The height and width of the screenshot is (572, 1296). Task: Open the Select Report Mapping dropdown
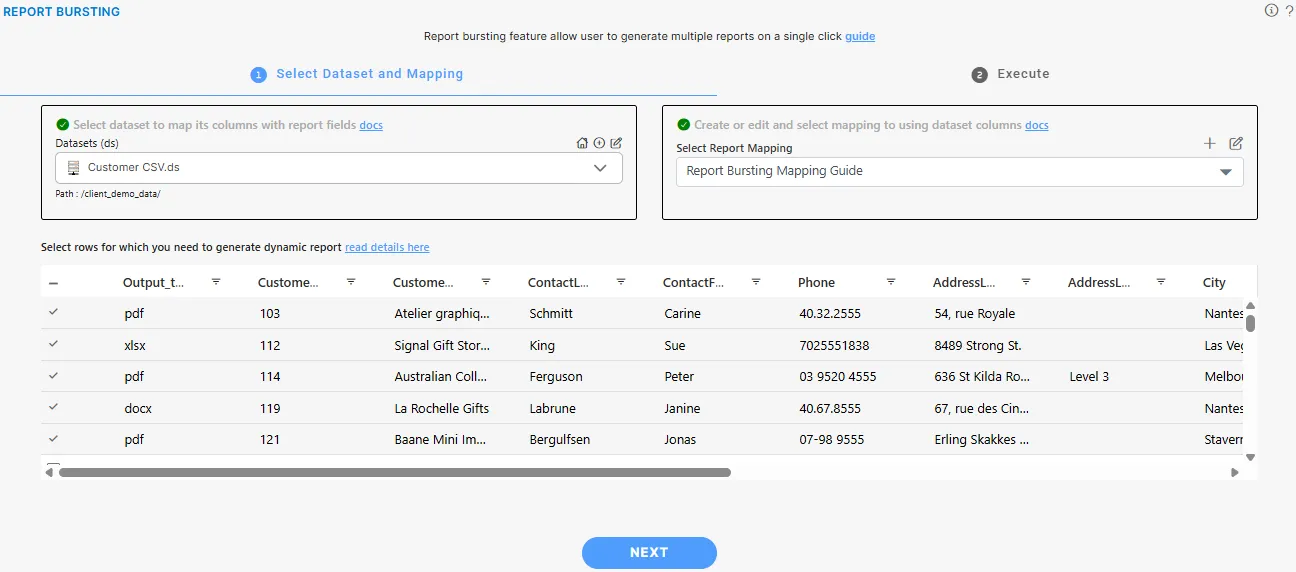(1225, 172)
